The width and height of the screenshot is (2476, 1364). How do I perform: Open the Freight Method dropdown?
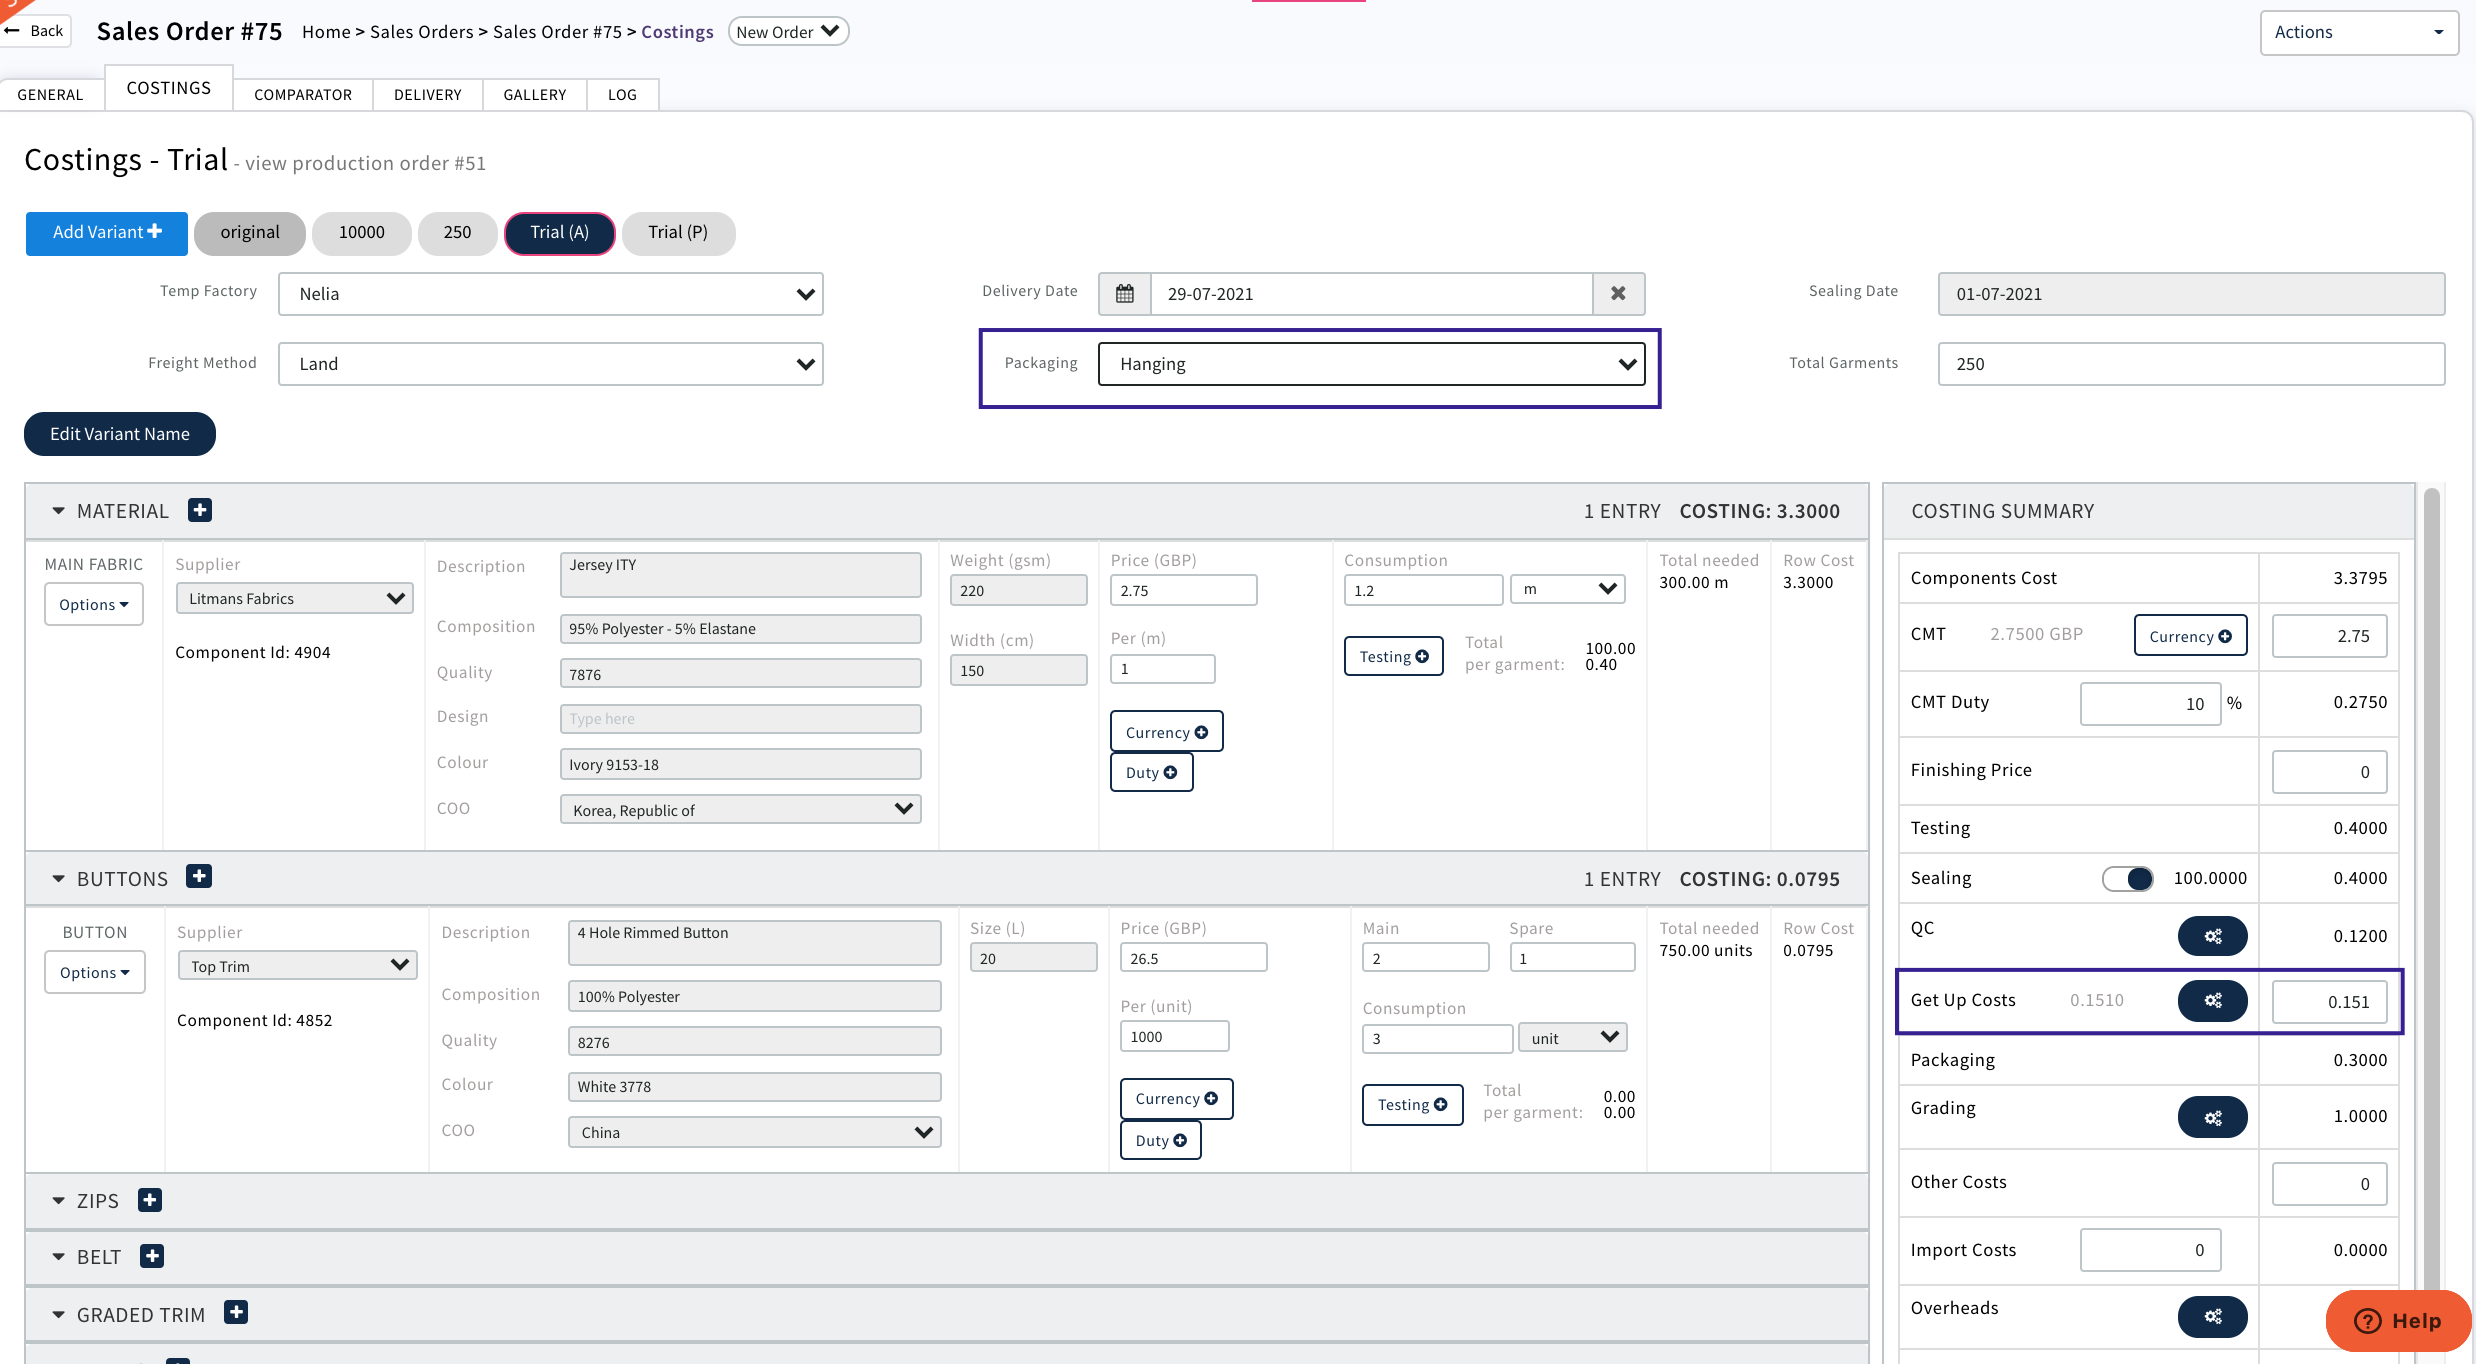pos(550,364)
